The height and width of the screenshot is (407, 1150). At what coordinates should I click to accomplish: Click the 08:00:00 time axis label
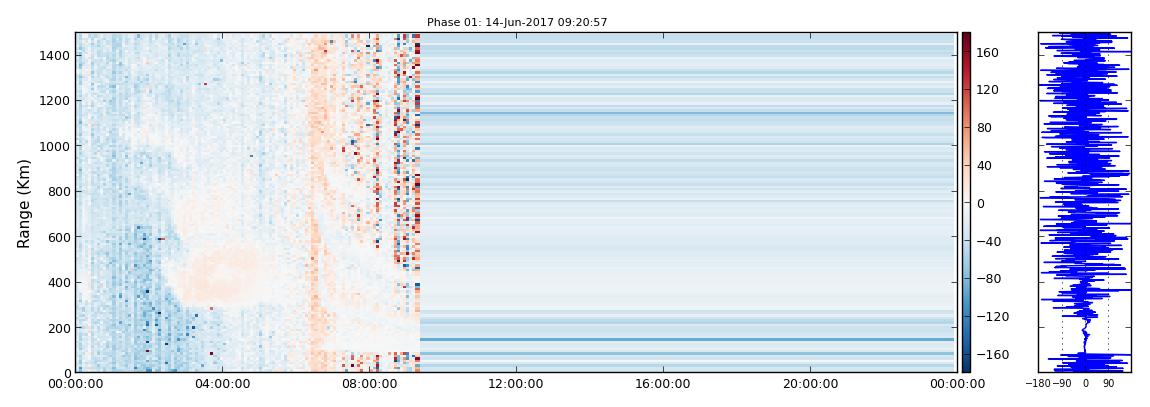[369, 384]
